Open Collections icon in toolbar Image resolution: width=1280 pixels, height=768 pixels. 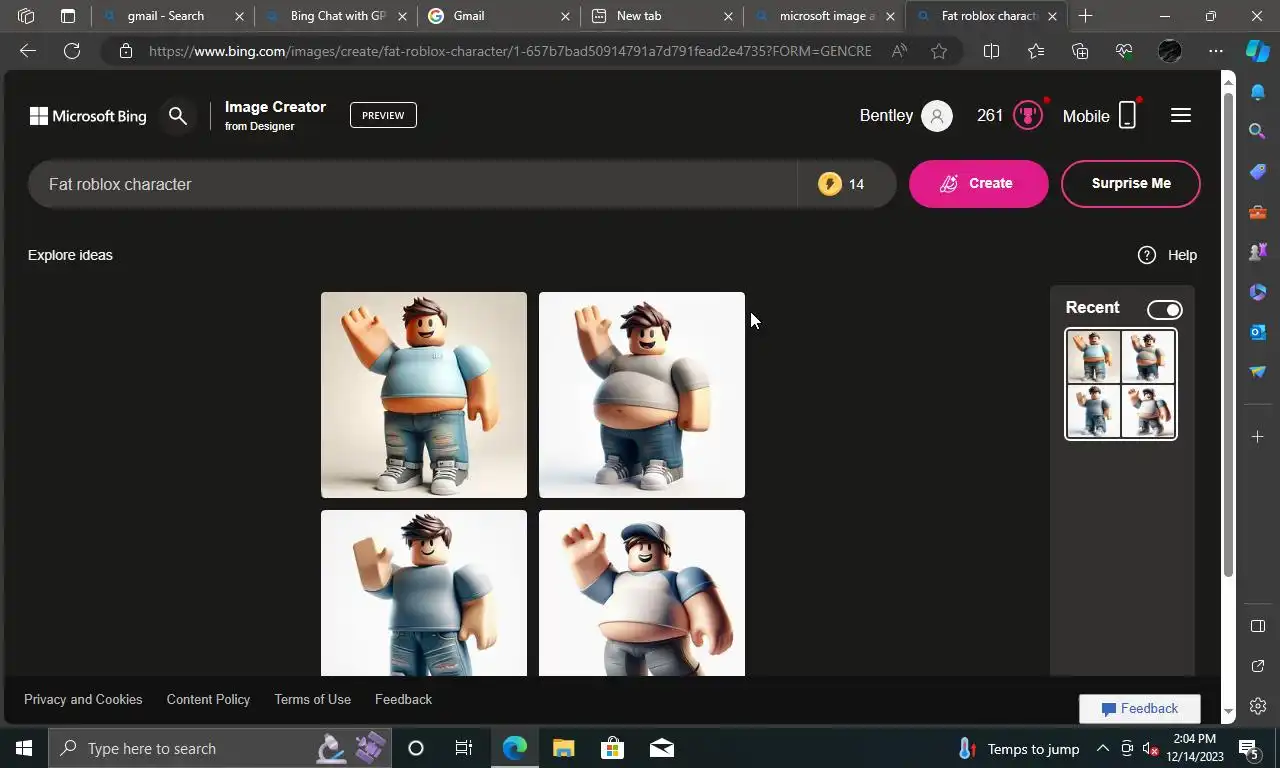pos(1079,51)
